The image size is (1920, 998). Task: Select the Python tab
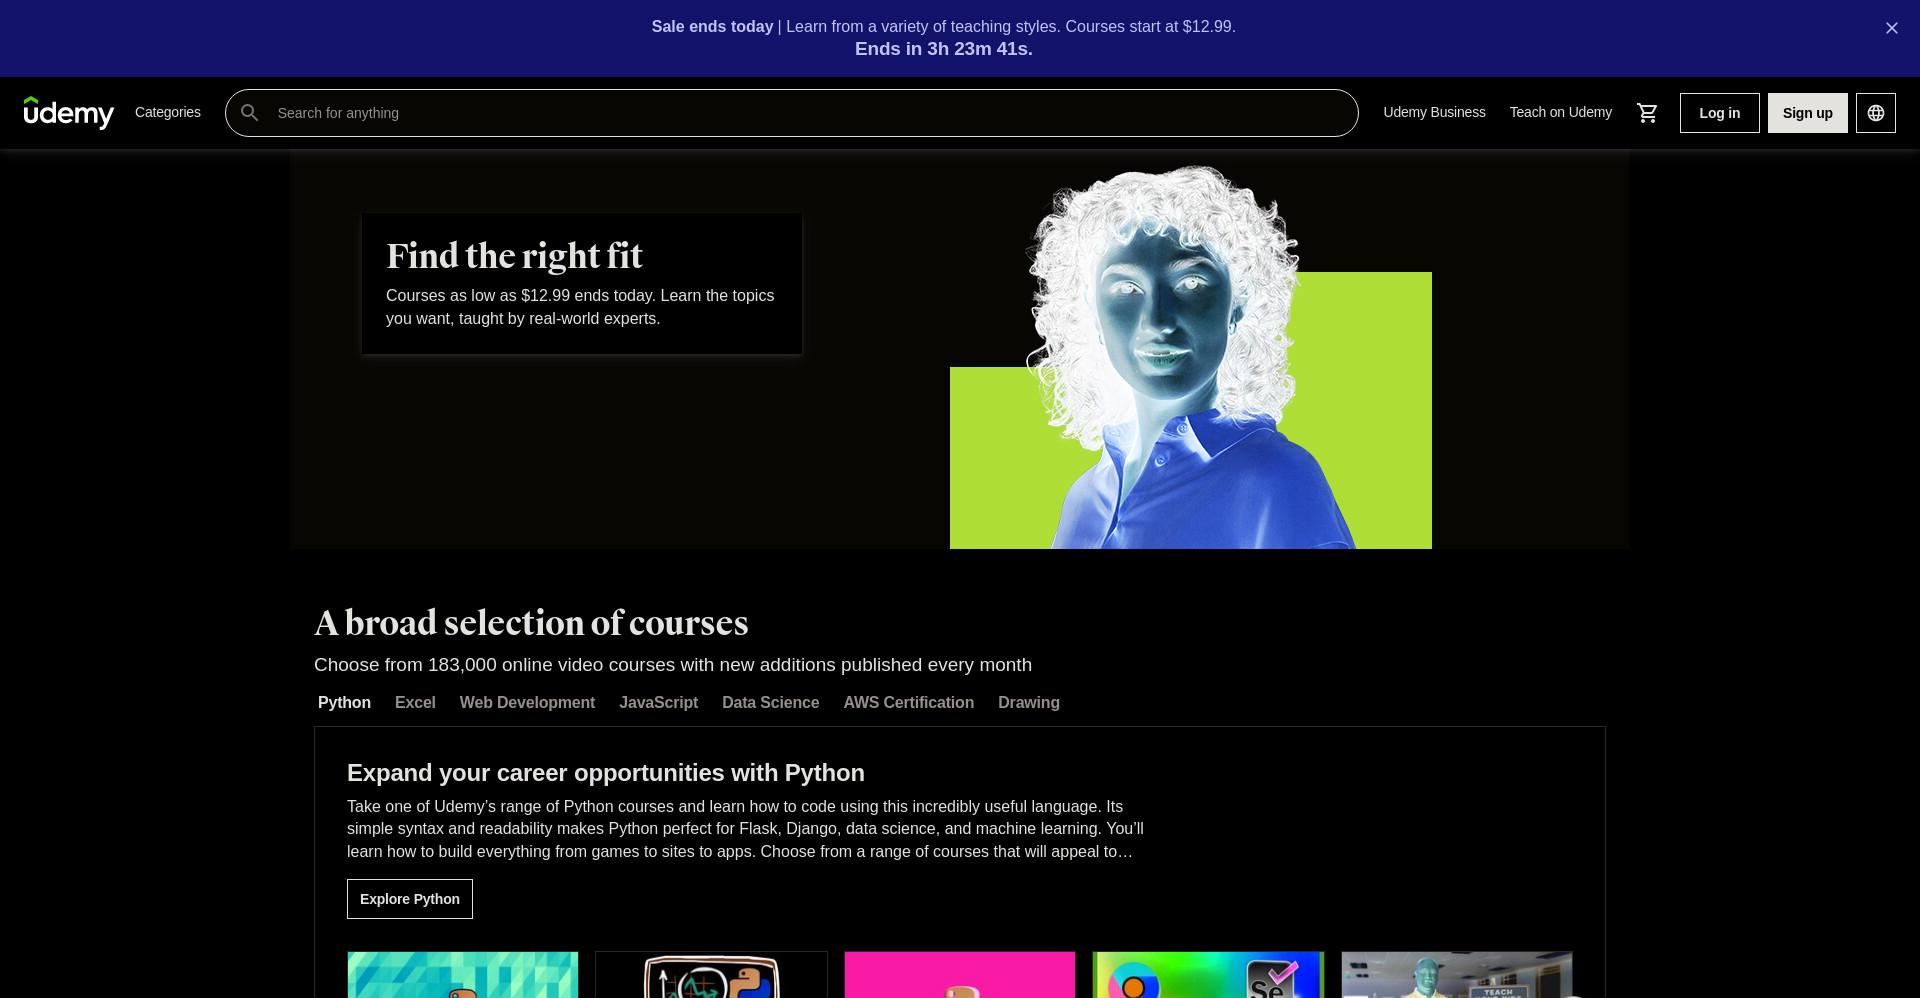pyautogui.click(x=344, y=703)
